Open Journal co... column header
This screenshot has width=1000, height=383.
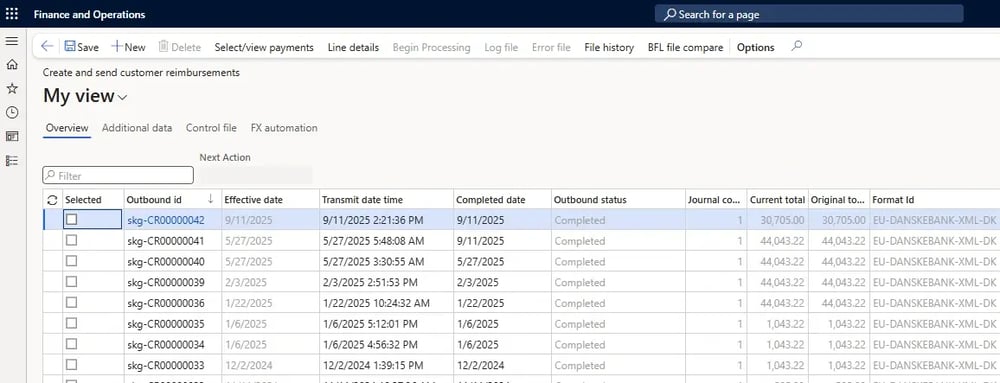point(715,199)
